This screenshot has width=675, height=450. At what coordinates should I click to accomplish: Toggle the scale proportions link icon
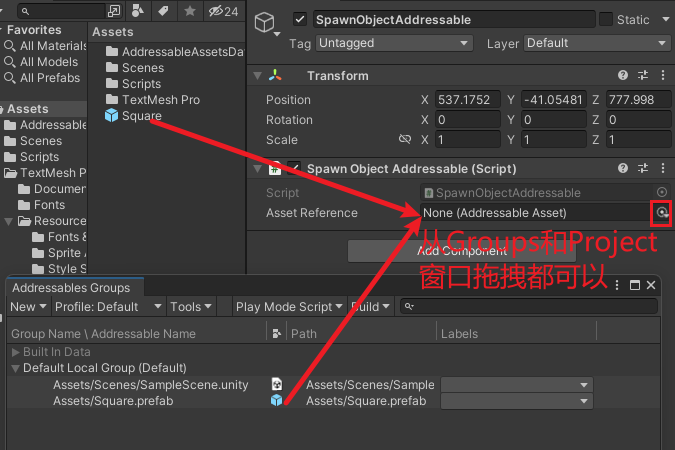[x=405, y=140]
